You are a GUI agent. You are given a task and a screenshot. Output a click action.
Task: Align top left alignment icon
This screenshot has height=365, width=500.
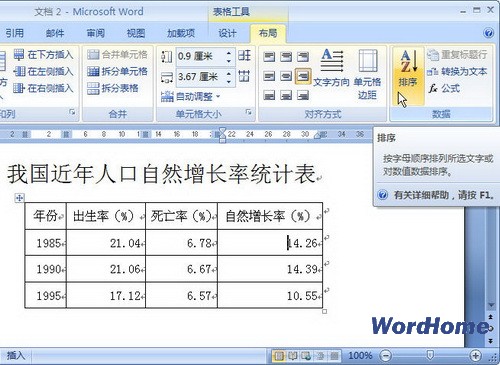[269, 57]
